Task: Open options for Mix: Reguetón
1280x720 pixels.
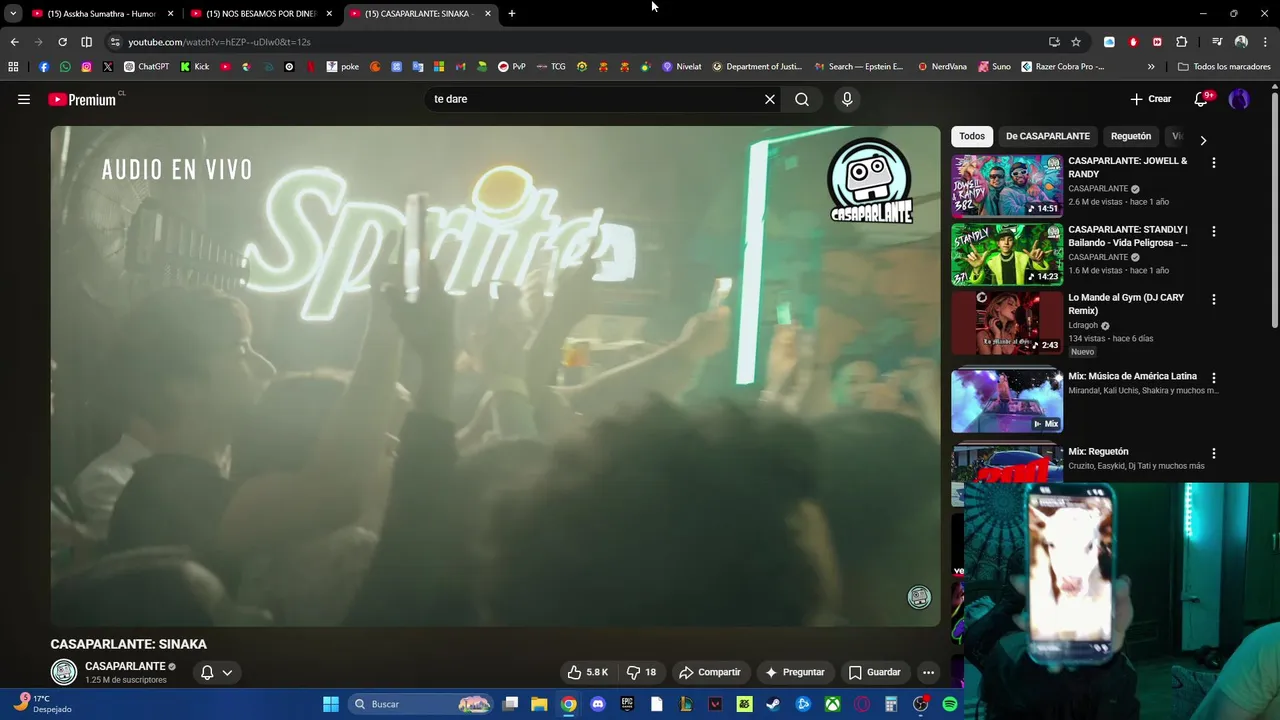Action: coord(1214,453)
